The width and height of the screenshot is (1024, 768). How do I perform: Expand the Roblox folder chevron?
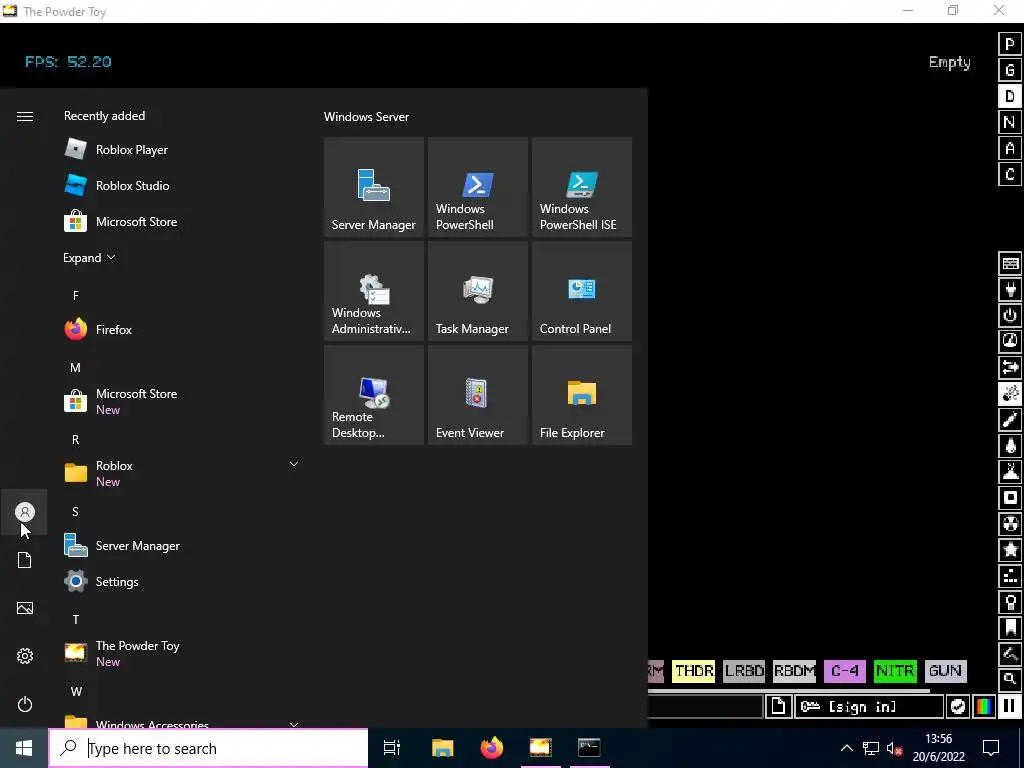(294, 464)
